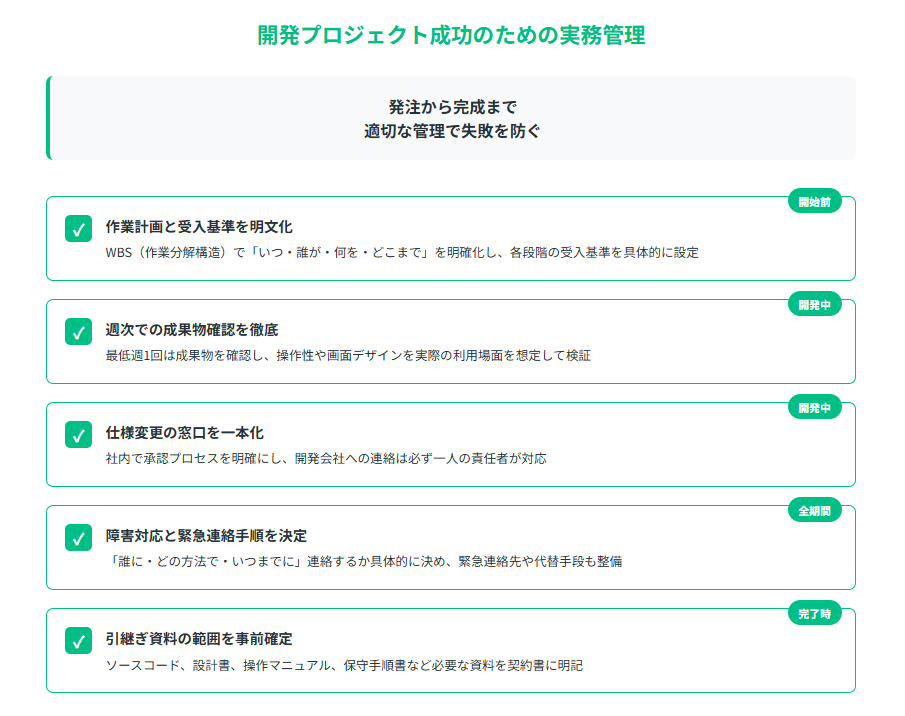Select the heading 引継ぎ資料の範囲を事前確定

(199, 639)
